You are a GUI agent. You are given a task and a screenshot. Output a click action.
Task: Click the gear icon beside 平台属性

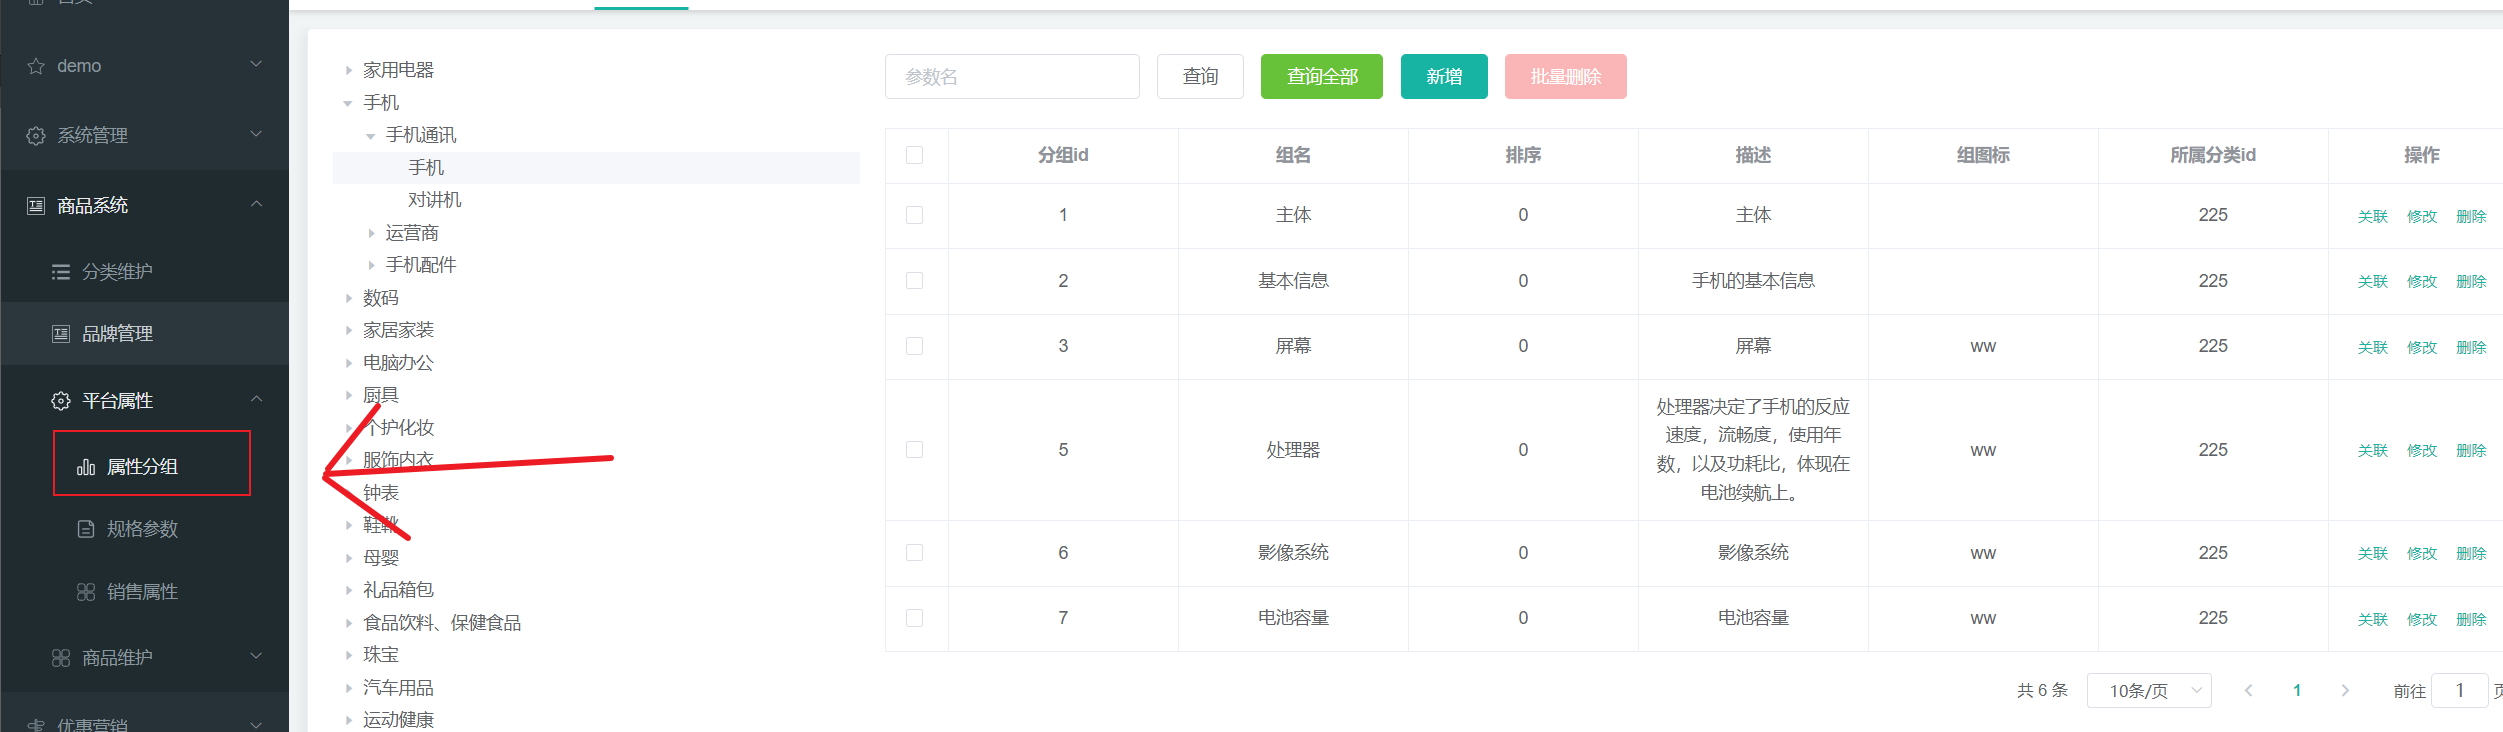tap(61, 401)
